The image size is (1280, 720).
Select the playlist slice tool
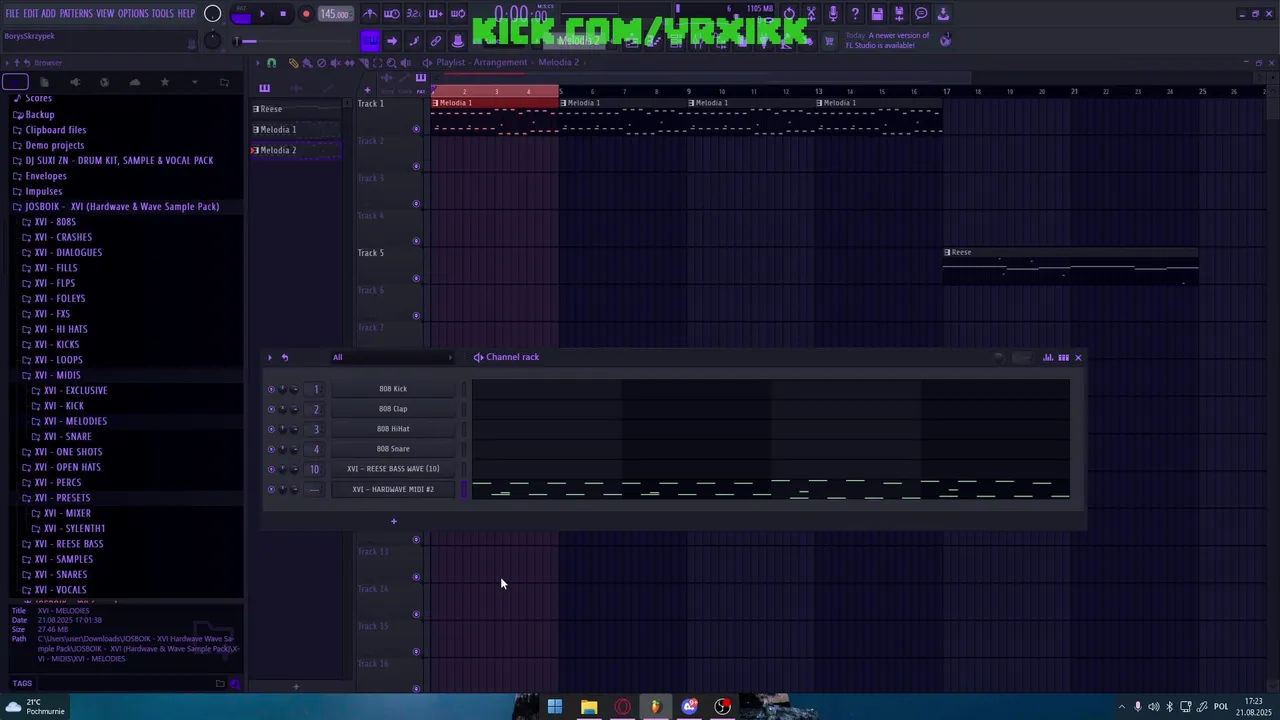pyautogui.click(x=364, y=63)
